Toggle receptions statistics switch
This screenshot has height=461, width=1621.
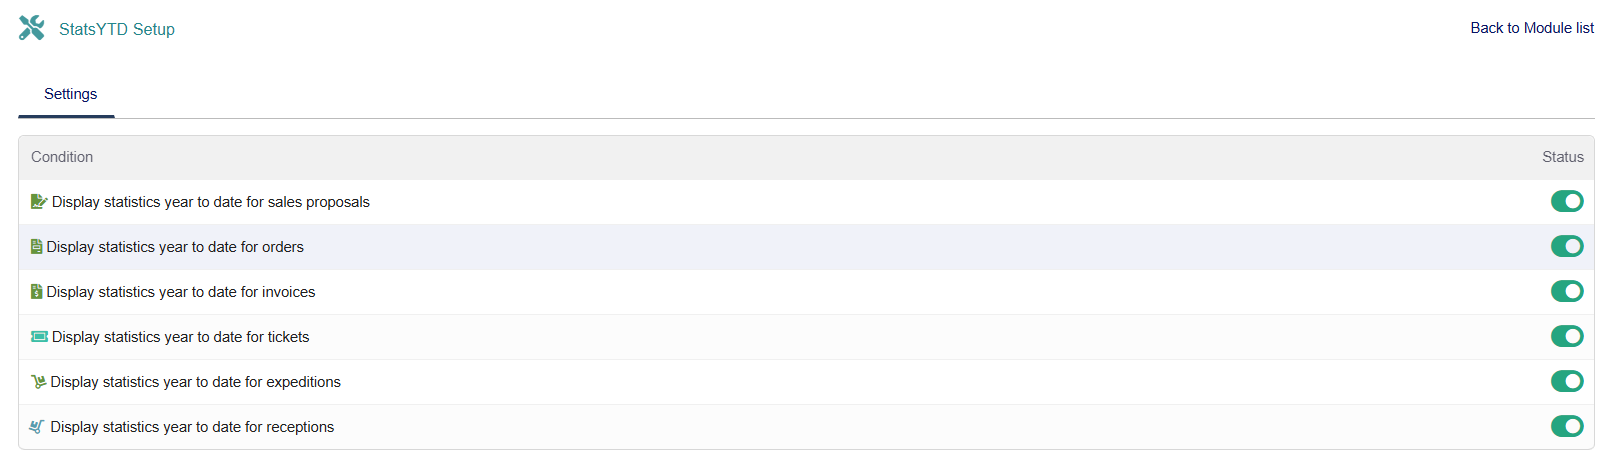click(x=1566, y=427)
